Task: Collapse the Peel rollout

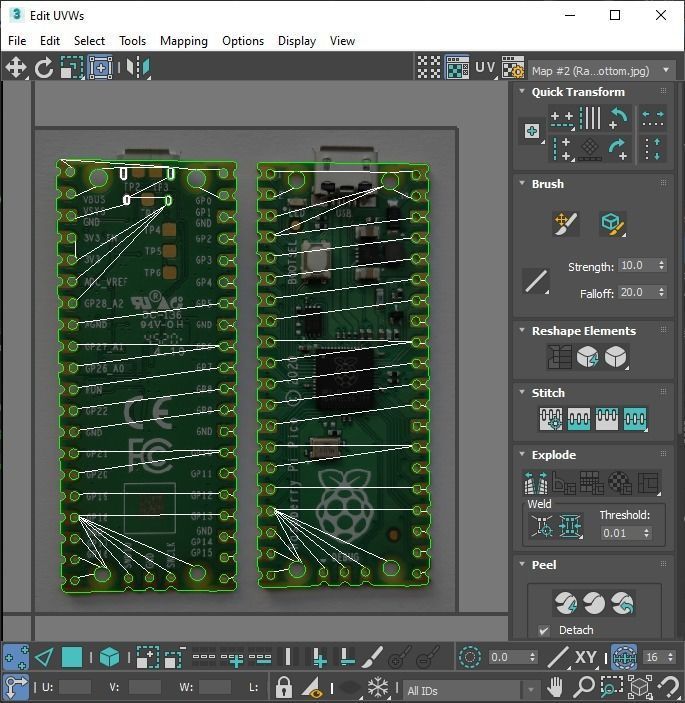Action: pos(522,564)
